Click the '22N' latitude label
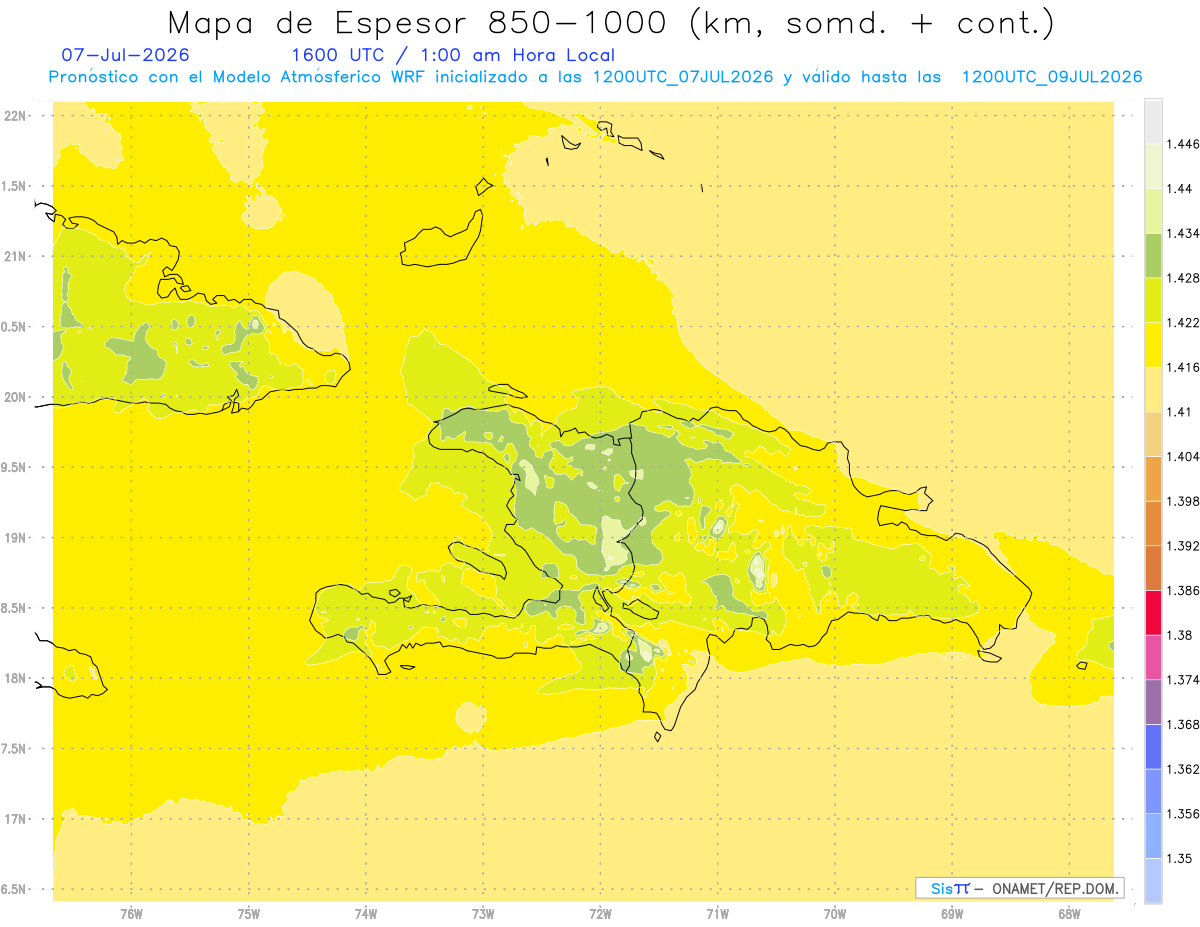 (15, 115)
